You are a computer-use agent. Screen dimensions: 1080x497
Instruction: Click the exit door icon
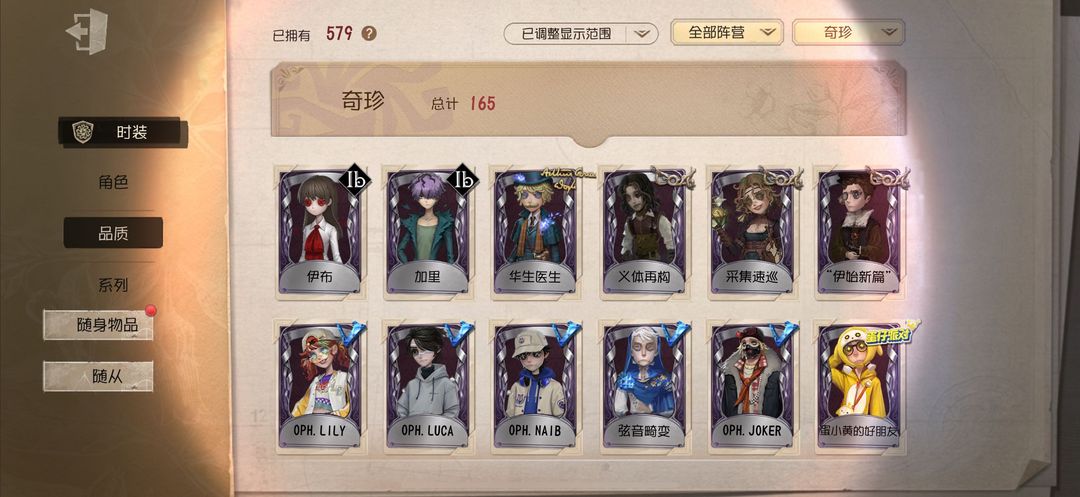87,31
